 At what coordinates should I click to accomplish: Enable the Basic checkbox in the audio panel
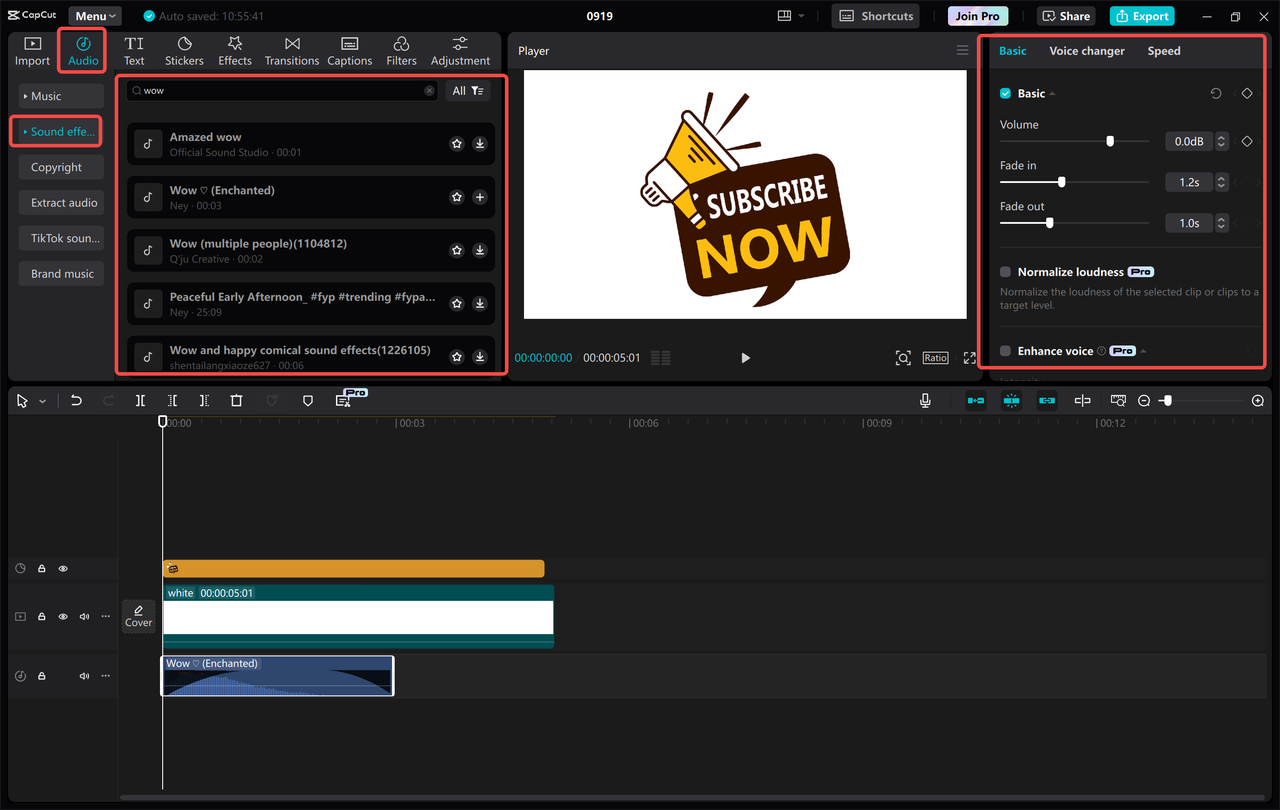point(1005,93)
